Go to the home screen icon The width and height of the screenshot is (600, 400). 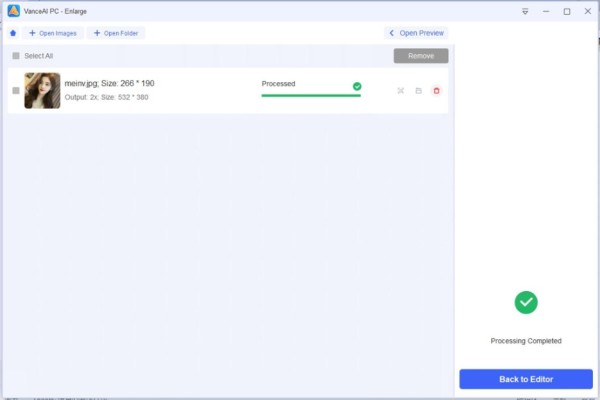13,33
